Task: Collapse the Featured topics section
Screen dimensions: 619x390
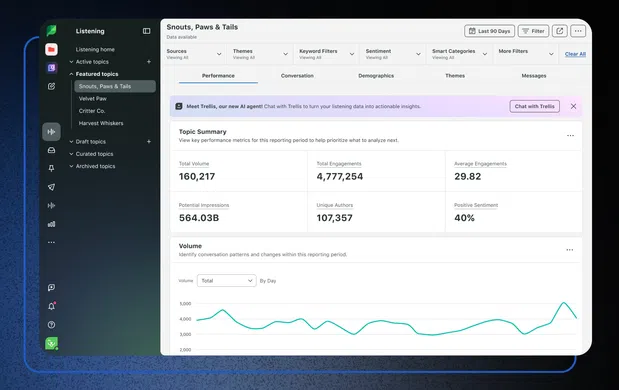Action: click(94, 74)
